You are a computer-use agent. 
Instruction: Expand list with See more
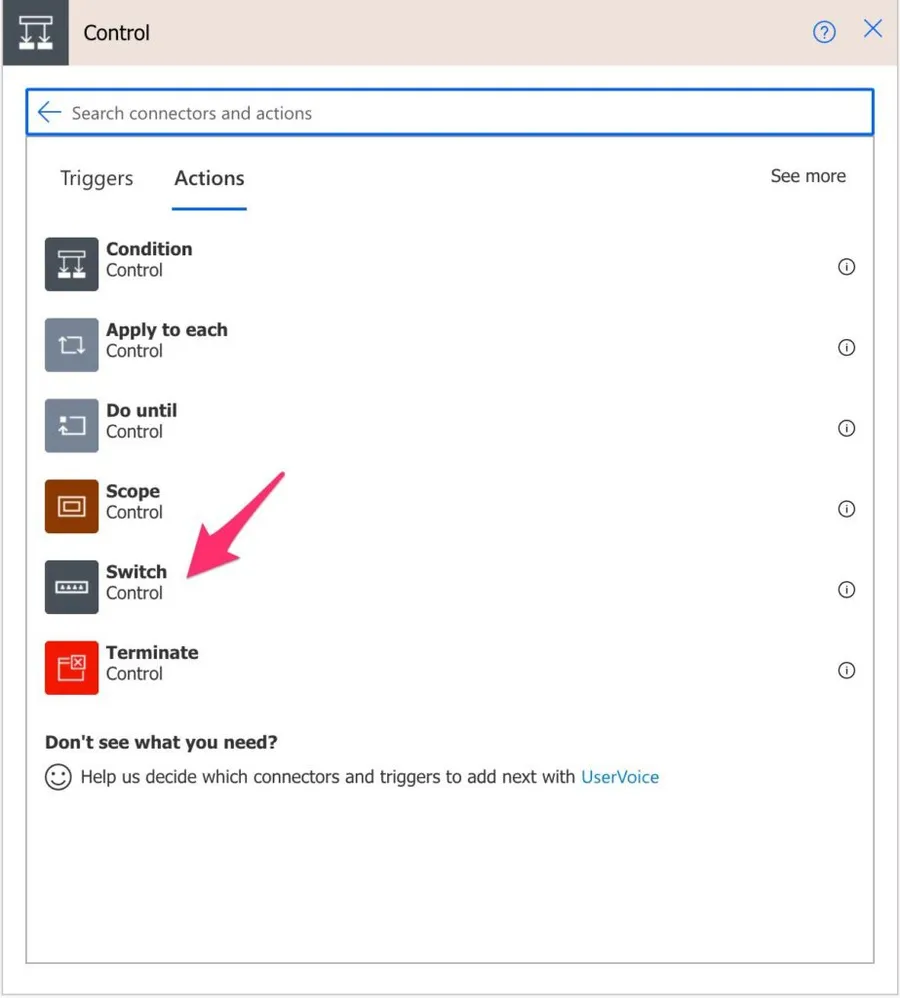[807, 176]
